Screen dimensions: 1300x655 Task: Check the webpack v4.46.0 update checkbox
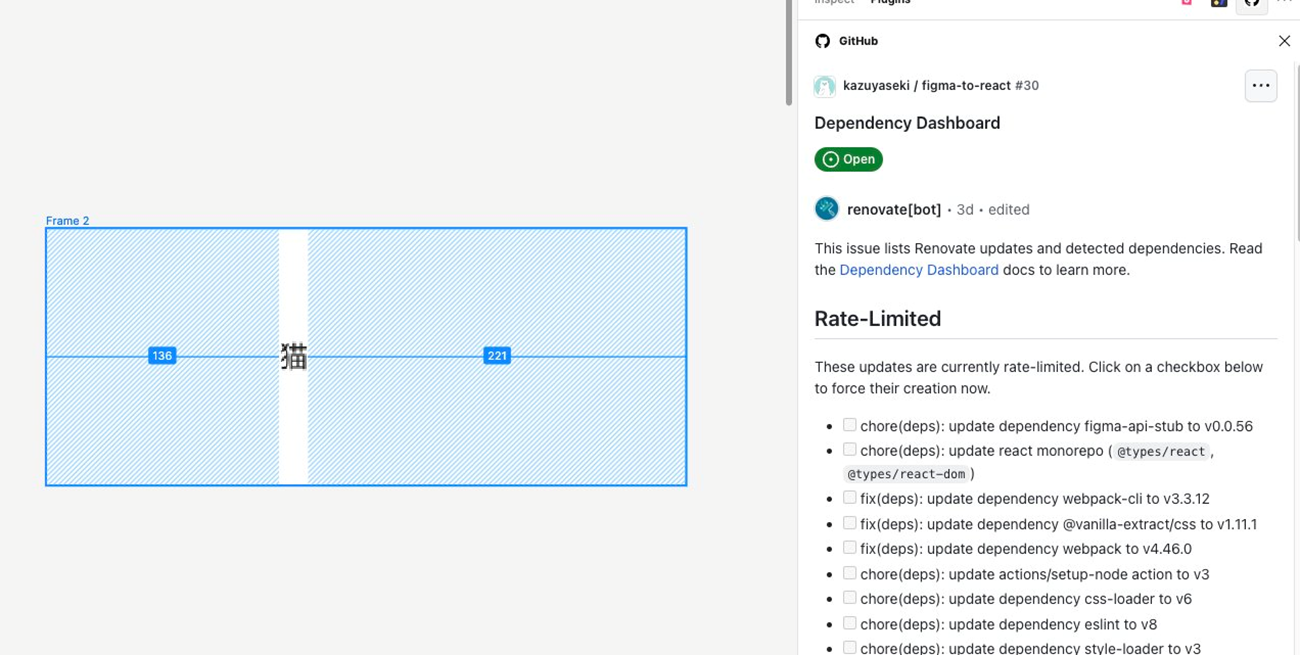click(849, 548)
